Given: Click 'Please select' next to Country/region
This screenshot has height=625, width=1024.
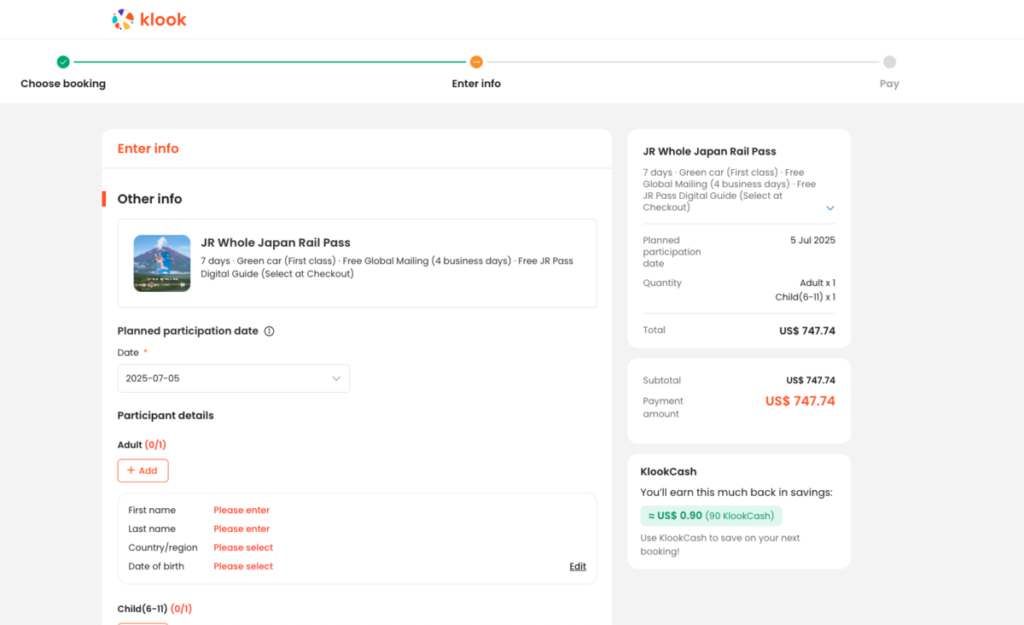Looking at the screenshot, I should [243, 547].
